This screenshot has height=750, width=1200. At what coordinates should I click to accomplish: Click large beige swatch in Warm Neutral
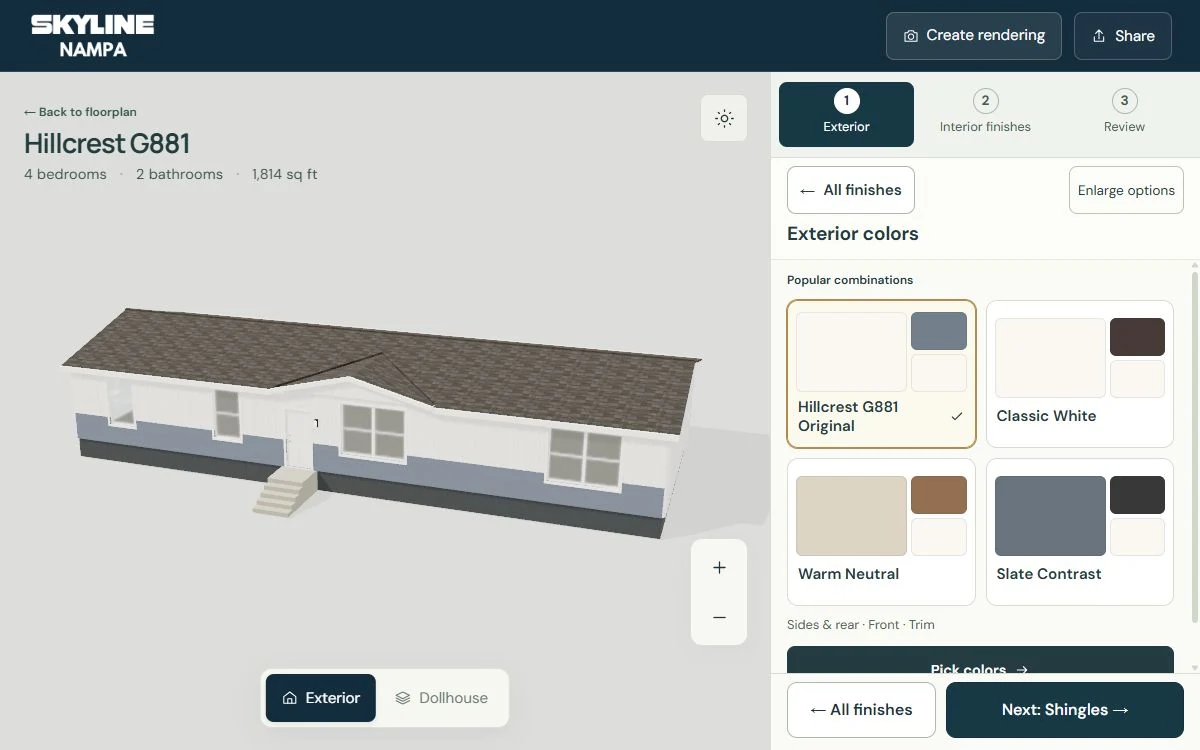click(x=851, y=516)
